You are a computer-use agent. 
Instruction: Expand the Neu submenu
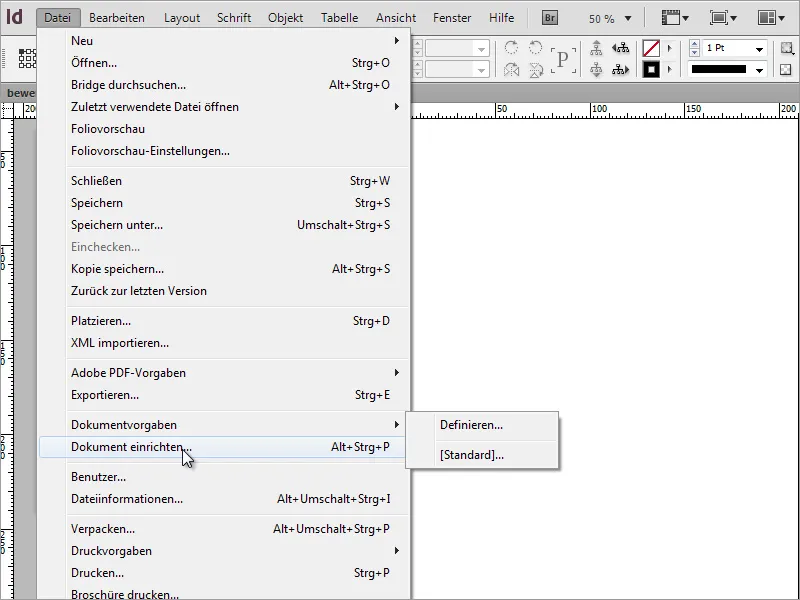(223, 41)
